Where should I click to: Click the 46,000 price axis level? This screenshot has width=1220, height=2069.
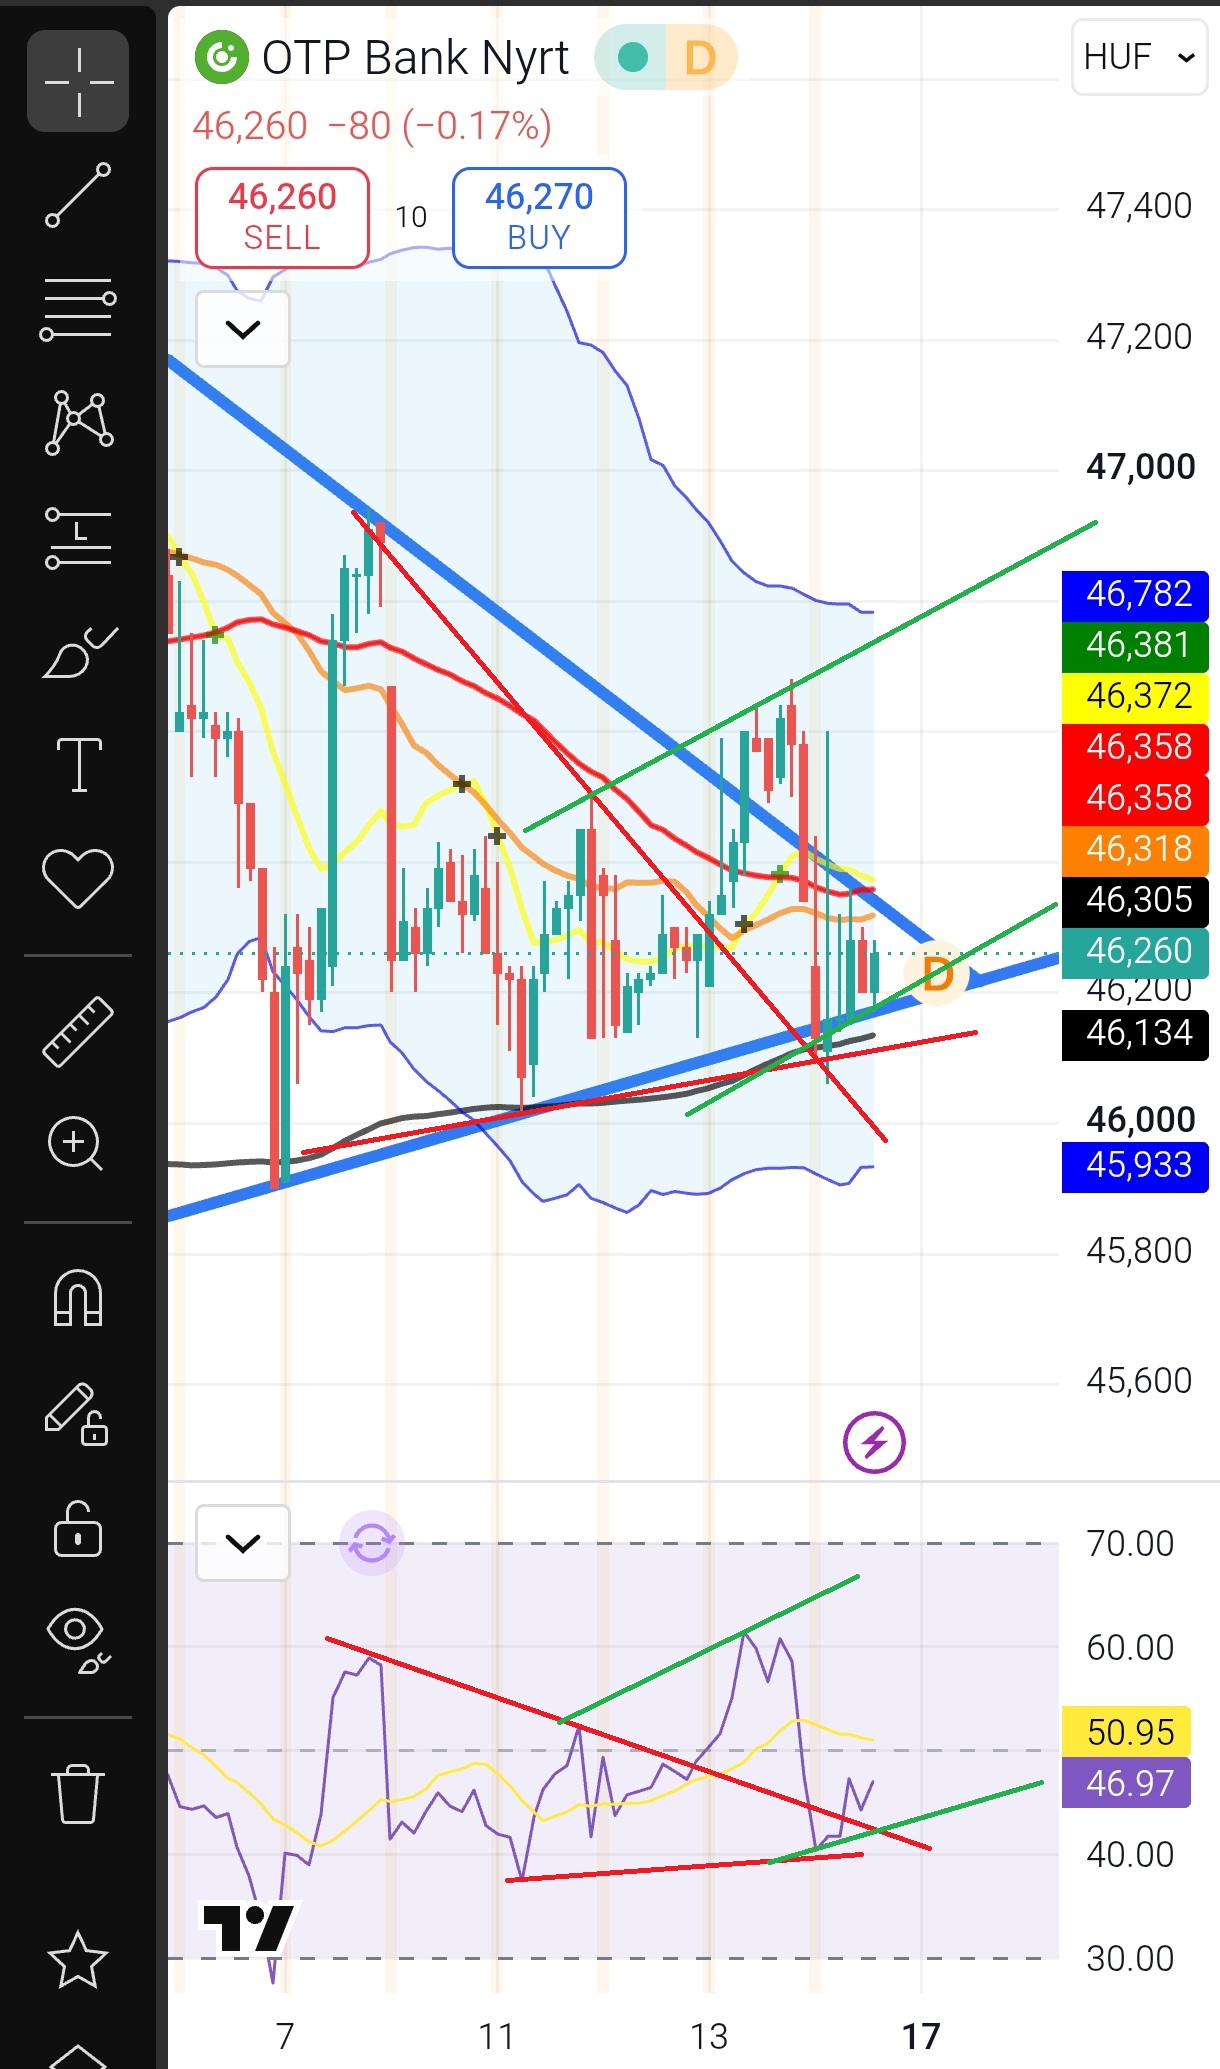point(1140,1120)
